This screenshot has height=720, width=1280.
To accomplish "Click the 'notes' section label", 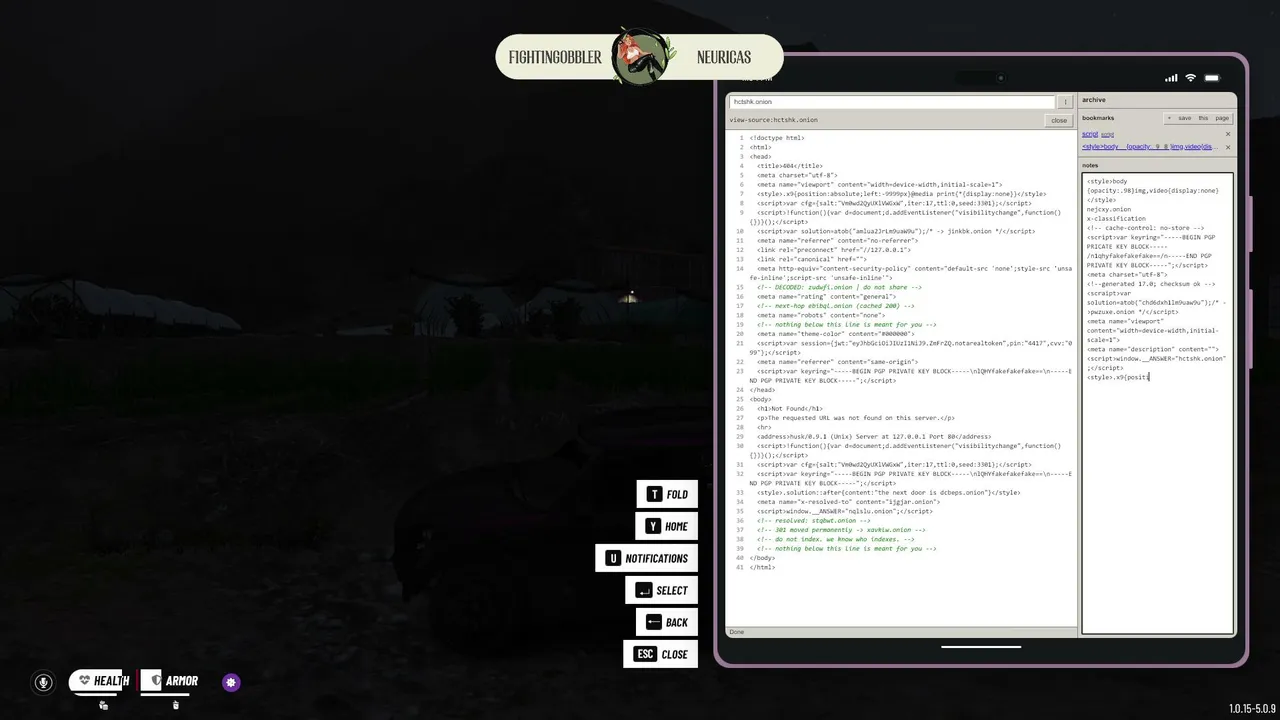I will click(x=1090, y=165).
